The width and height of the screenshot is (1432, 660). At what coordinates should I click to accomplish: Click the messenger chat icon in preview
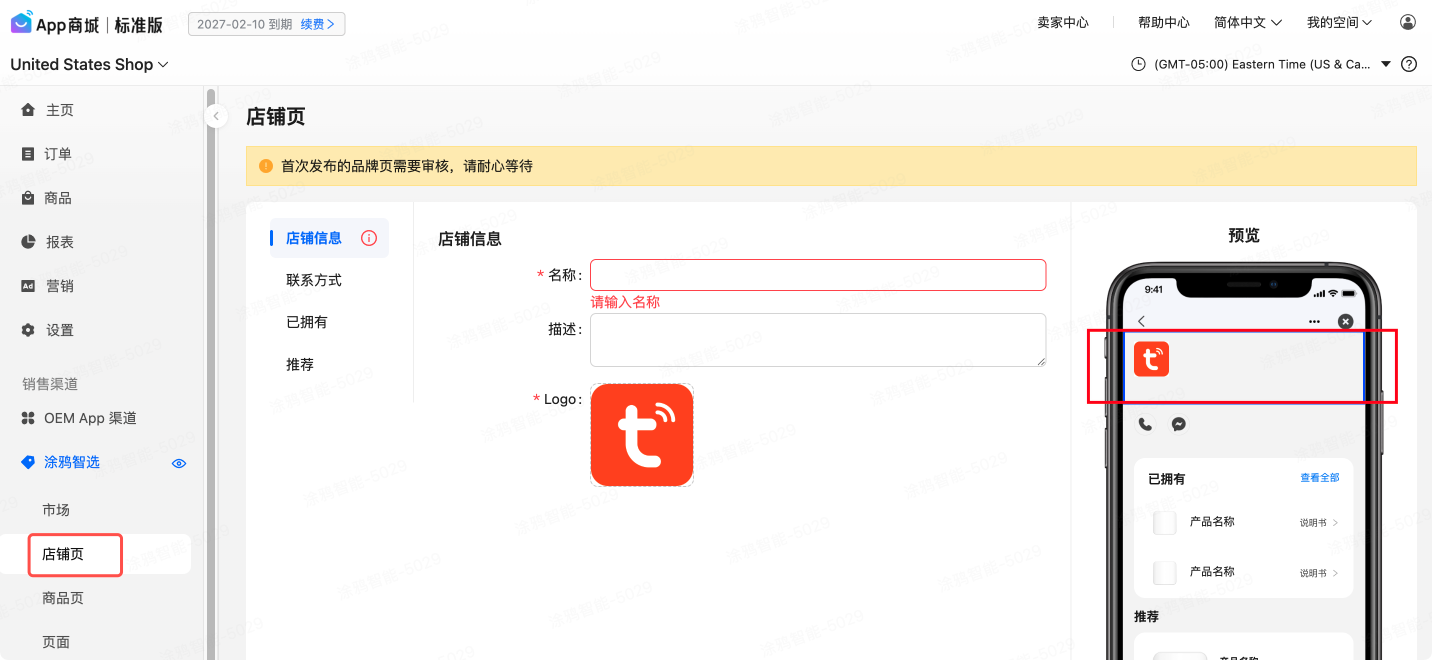click(x=1179, y=424)
